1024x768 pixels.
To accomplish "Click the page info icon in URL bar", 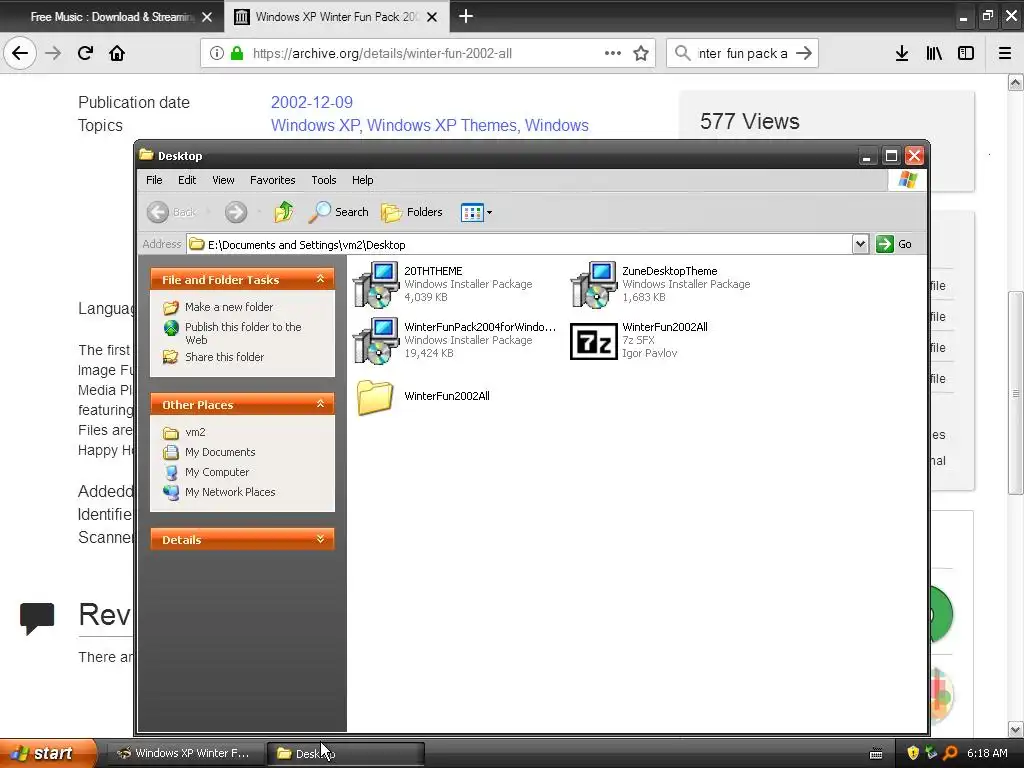I will click(217, 53).
